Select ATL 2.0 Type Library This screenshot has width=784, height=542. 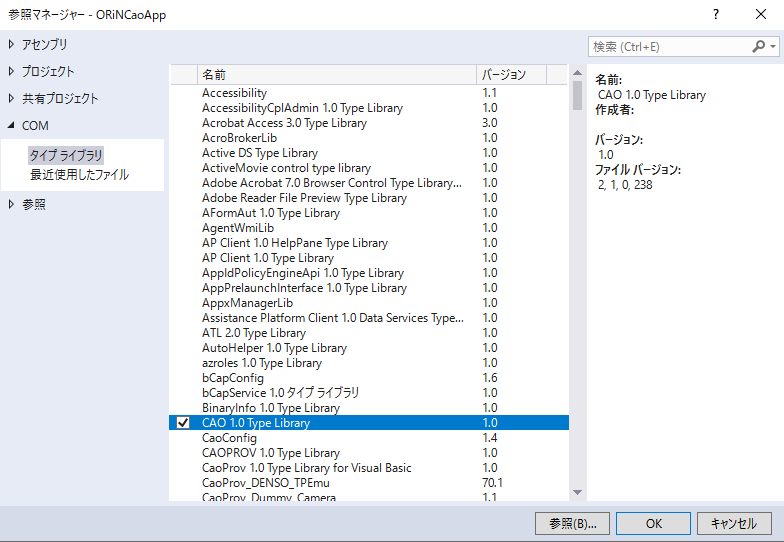pyautogui.click(x=369, y=333)
